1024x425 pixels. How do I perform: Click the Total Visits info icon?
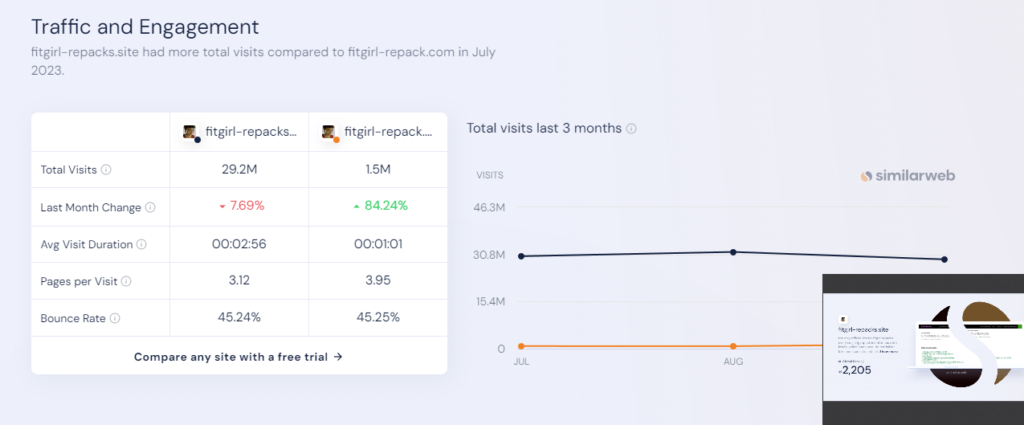click(x=106, y=170)
